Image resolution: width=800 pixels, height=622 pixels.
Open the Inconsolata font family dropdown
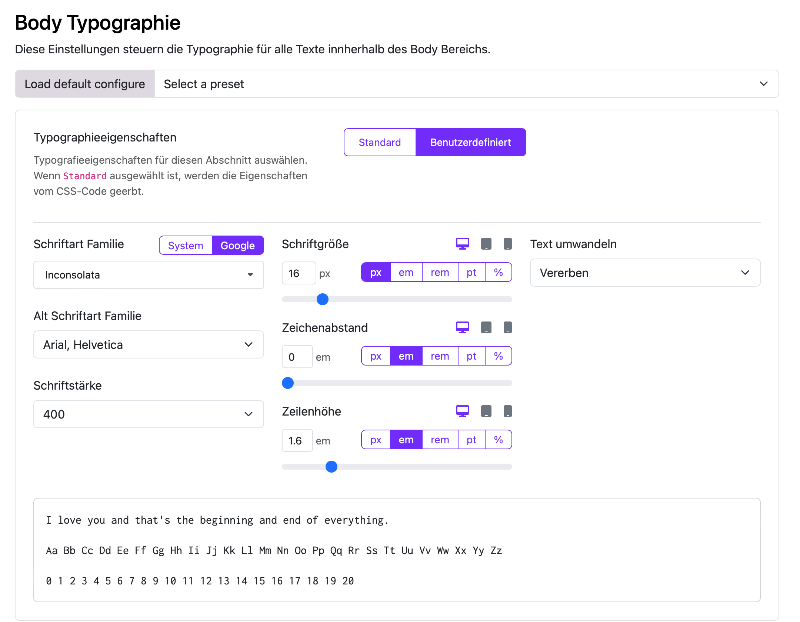pos(148,275)
